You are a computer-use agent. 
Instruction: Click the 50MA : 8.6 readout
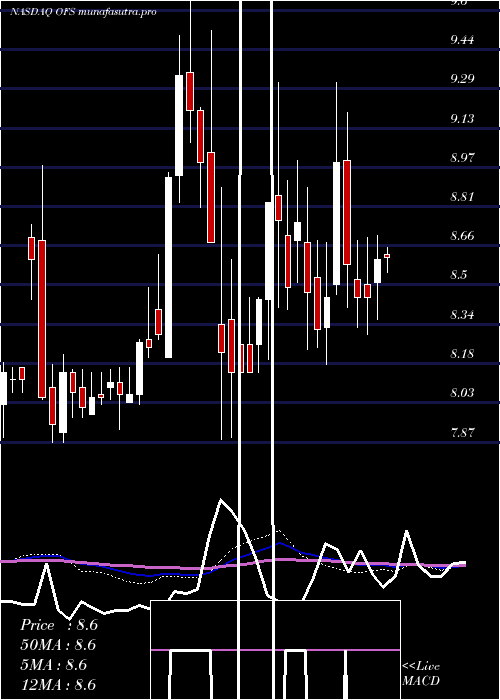58,645
